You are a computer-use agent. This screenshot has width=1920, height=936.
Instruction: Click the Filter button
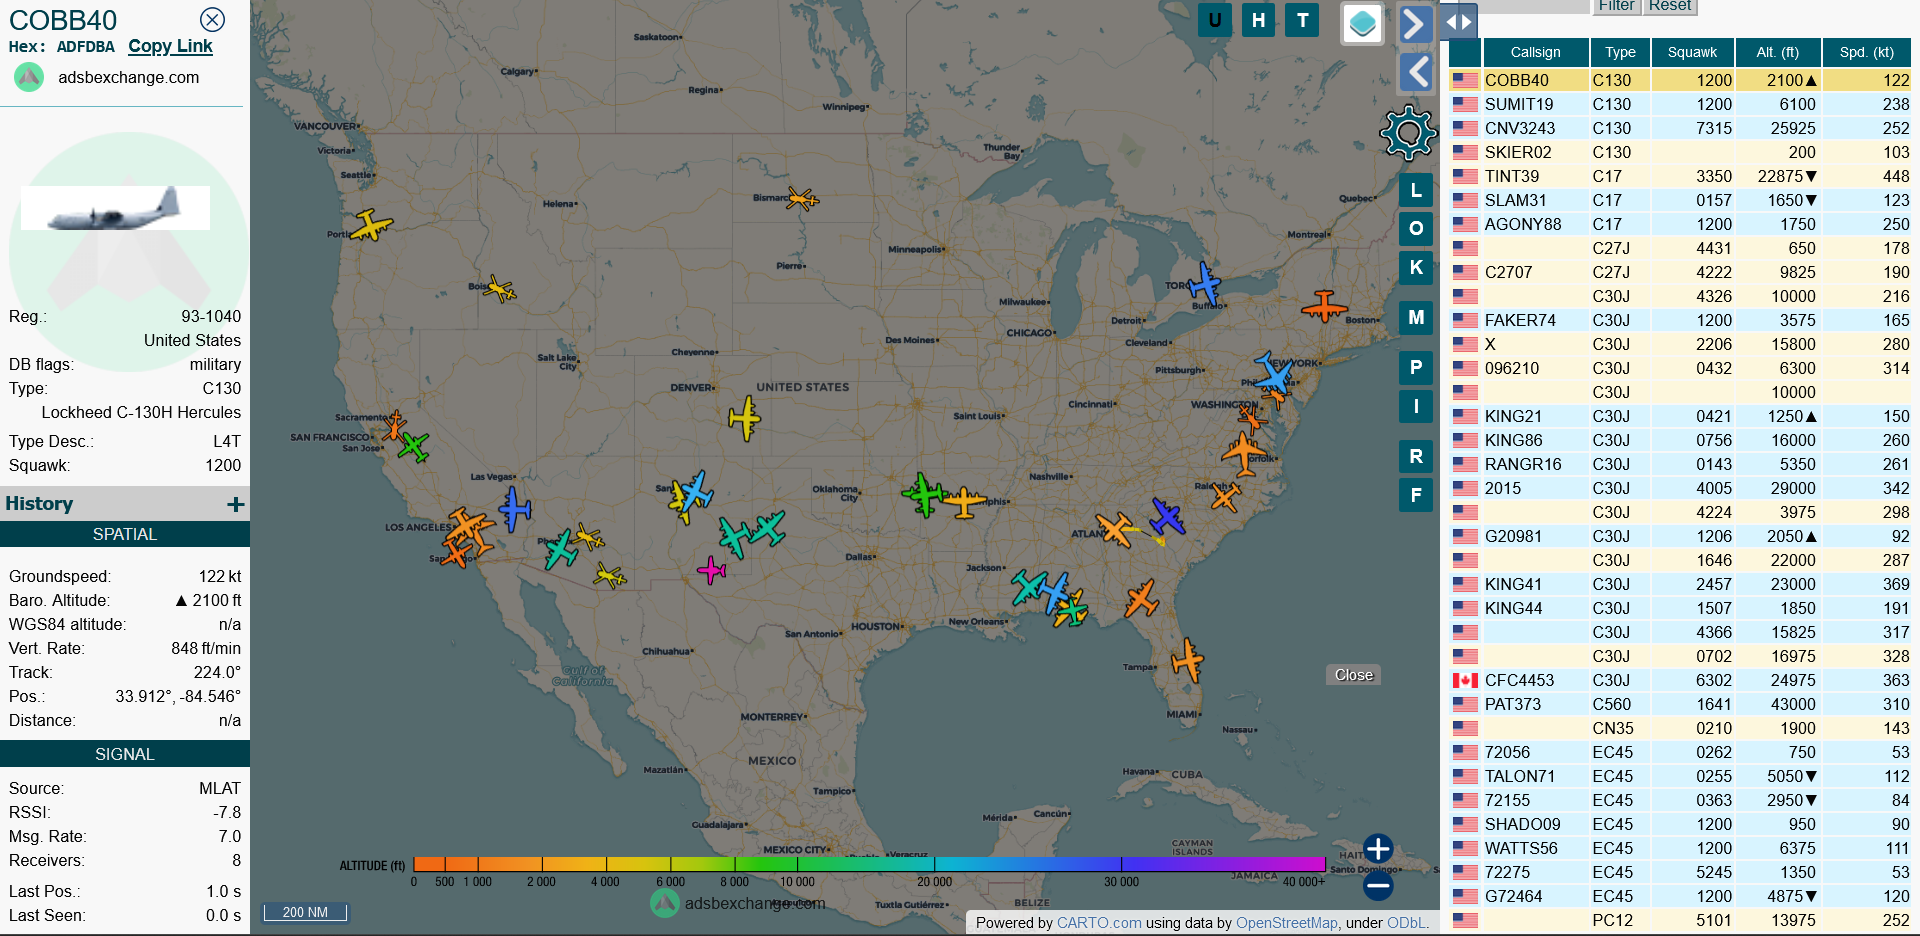(x=1616, y=6)
